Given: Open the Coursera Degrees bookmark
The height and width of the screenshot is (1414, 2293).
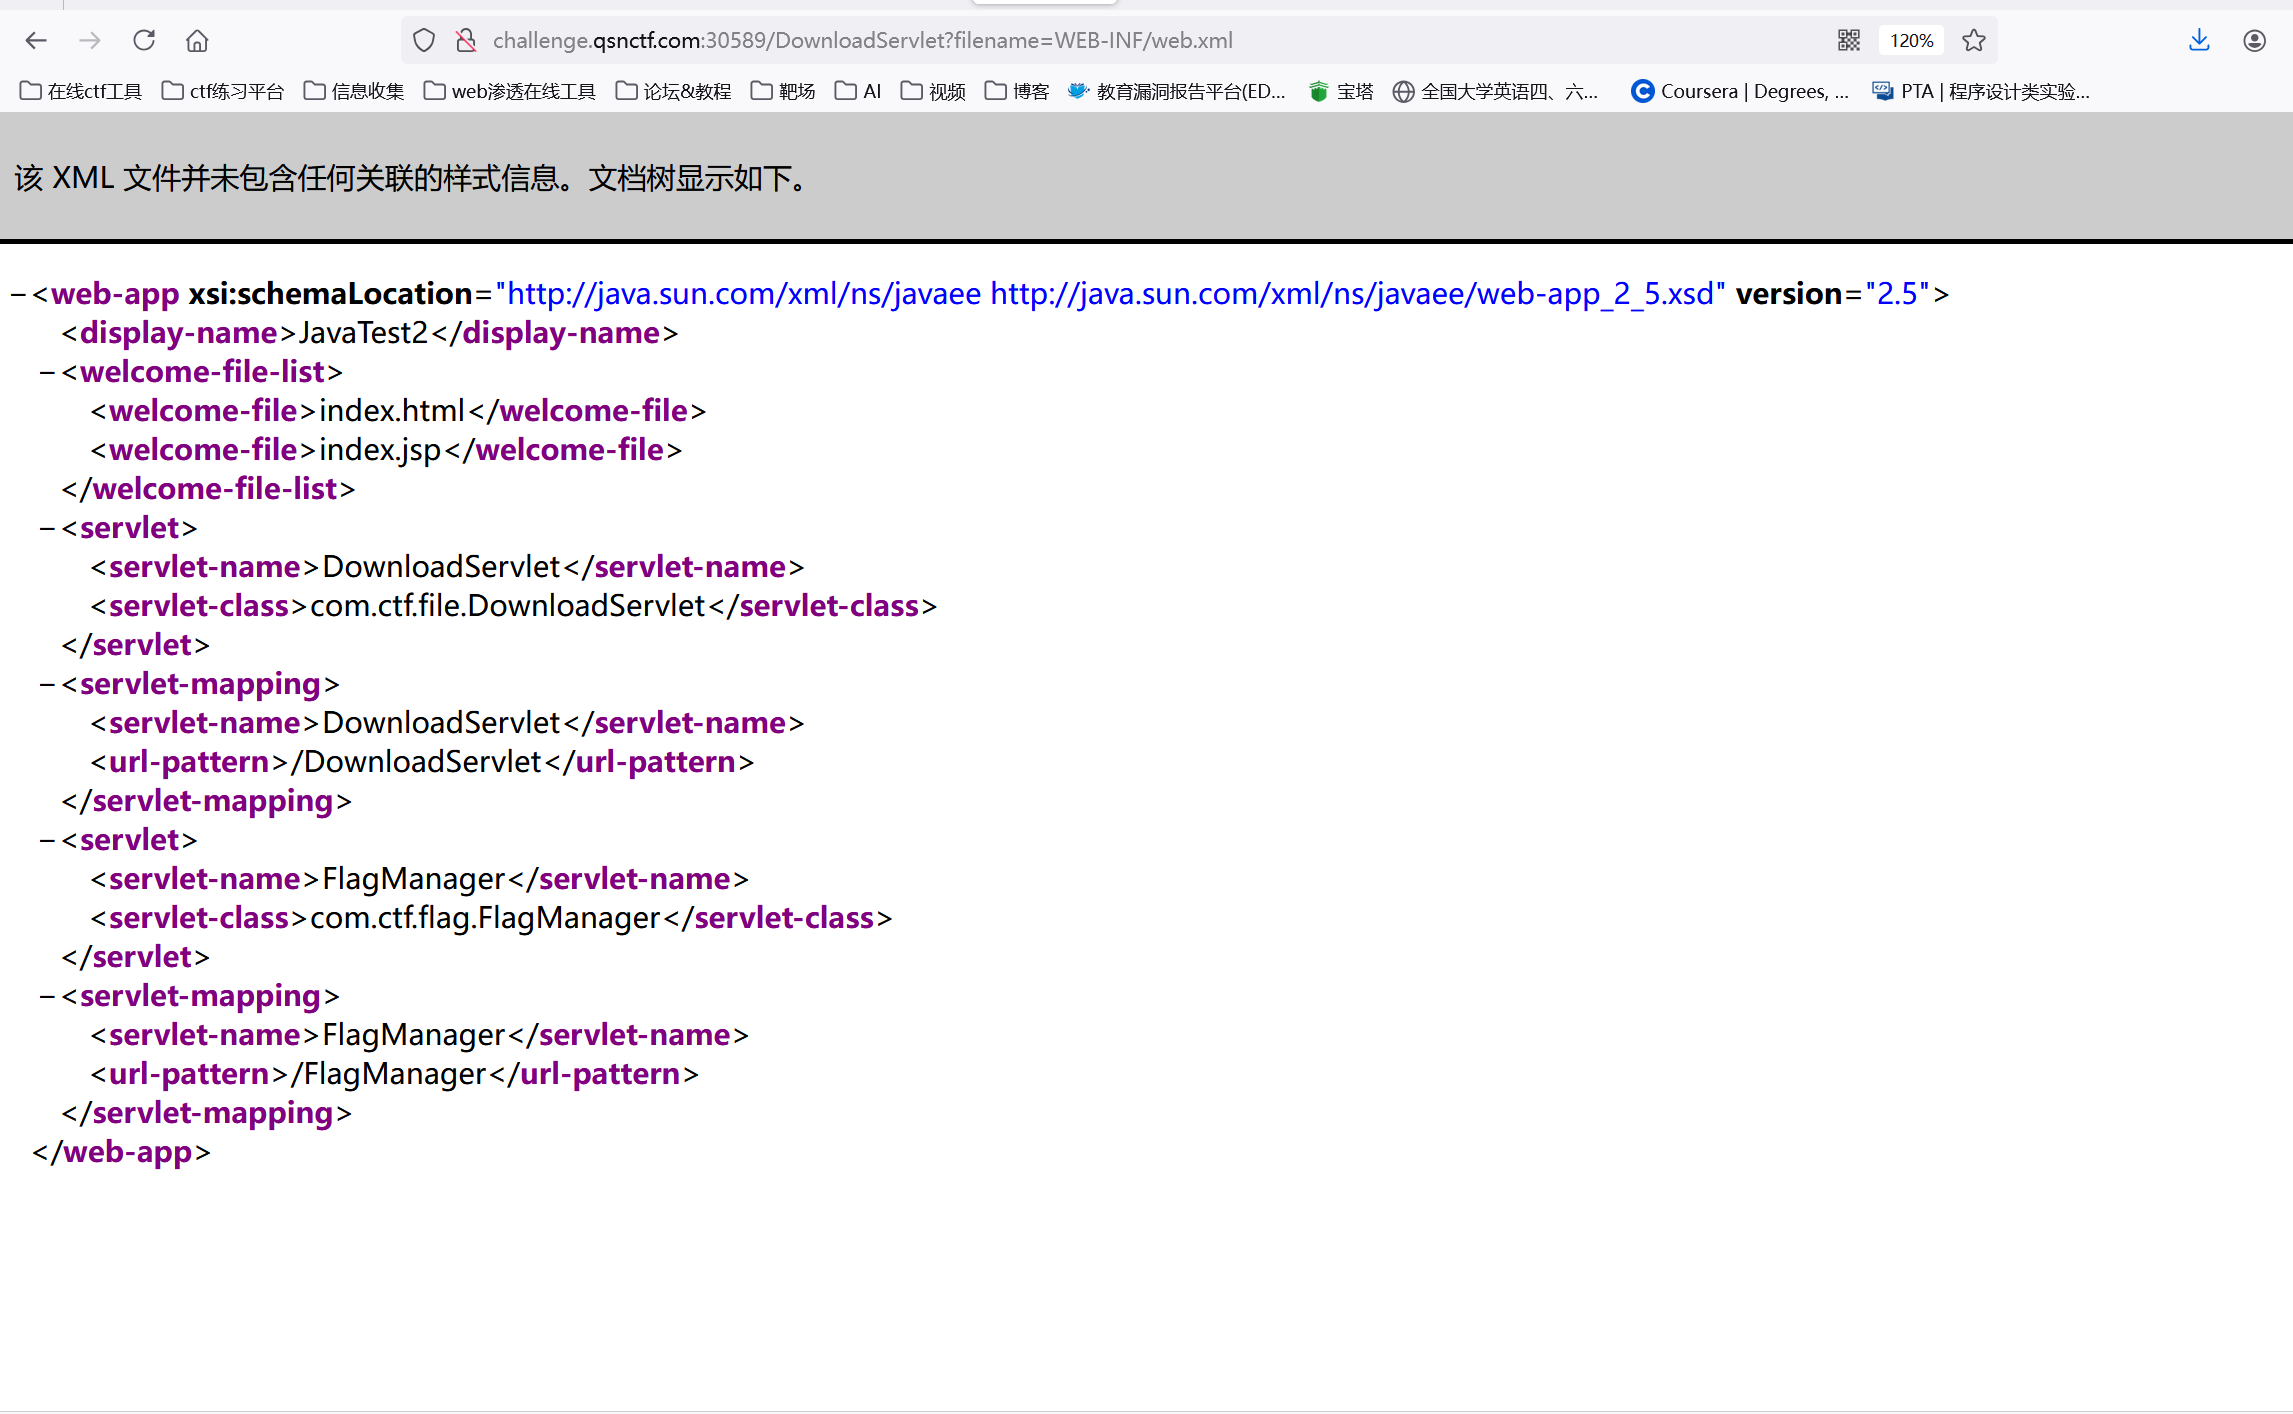Looking at the screenshot, I should 1740,91.
